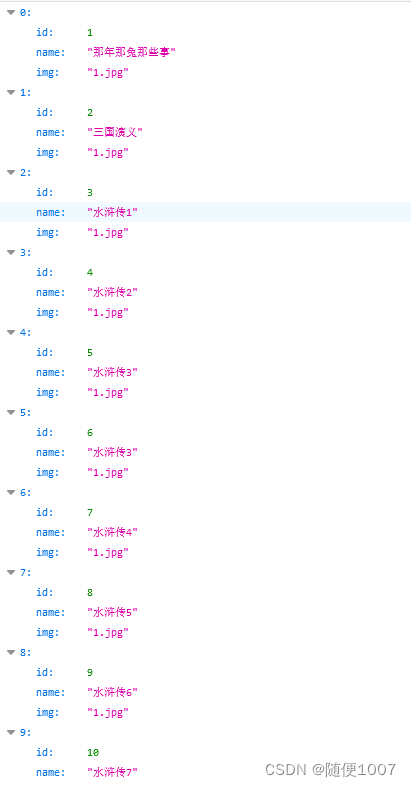Select the name value "水浒传6"
This screenshot has width=411, height=787.
[x=112, y=692]
